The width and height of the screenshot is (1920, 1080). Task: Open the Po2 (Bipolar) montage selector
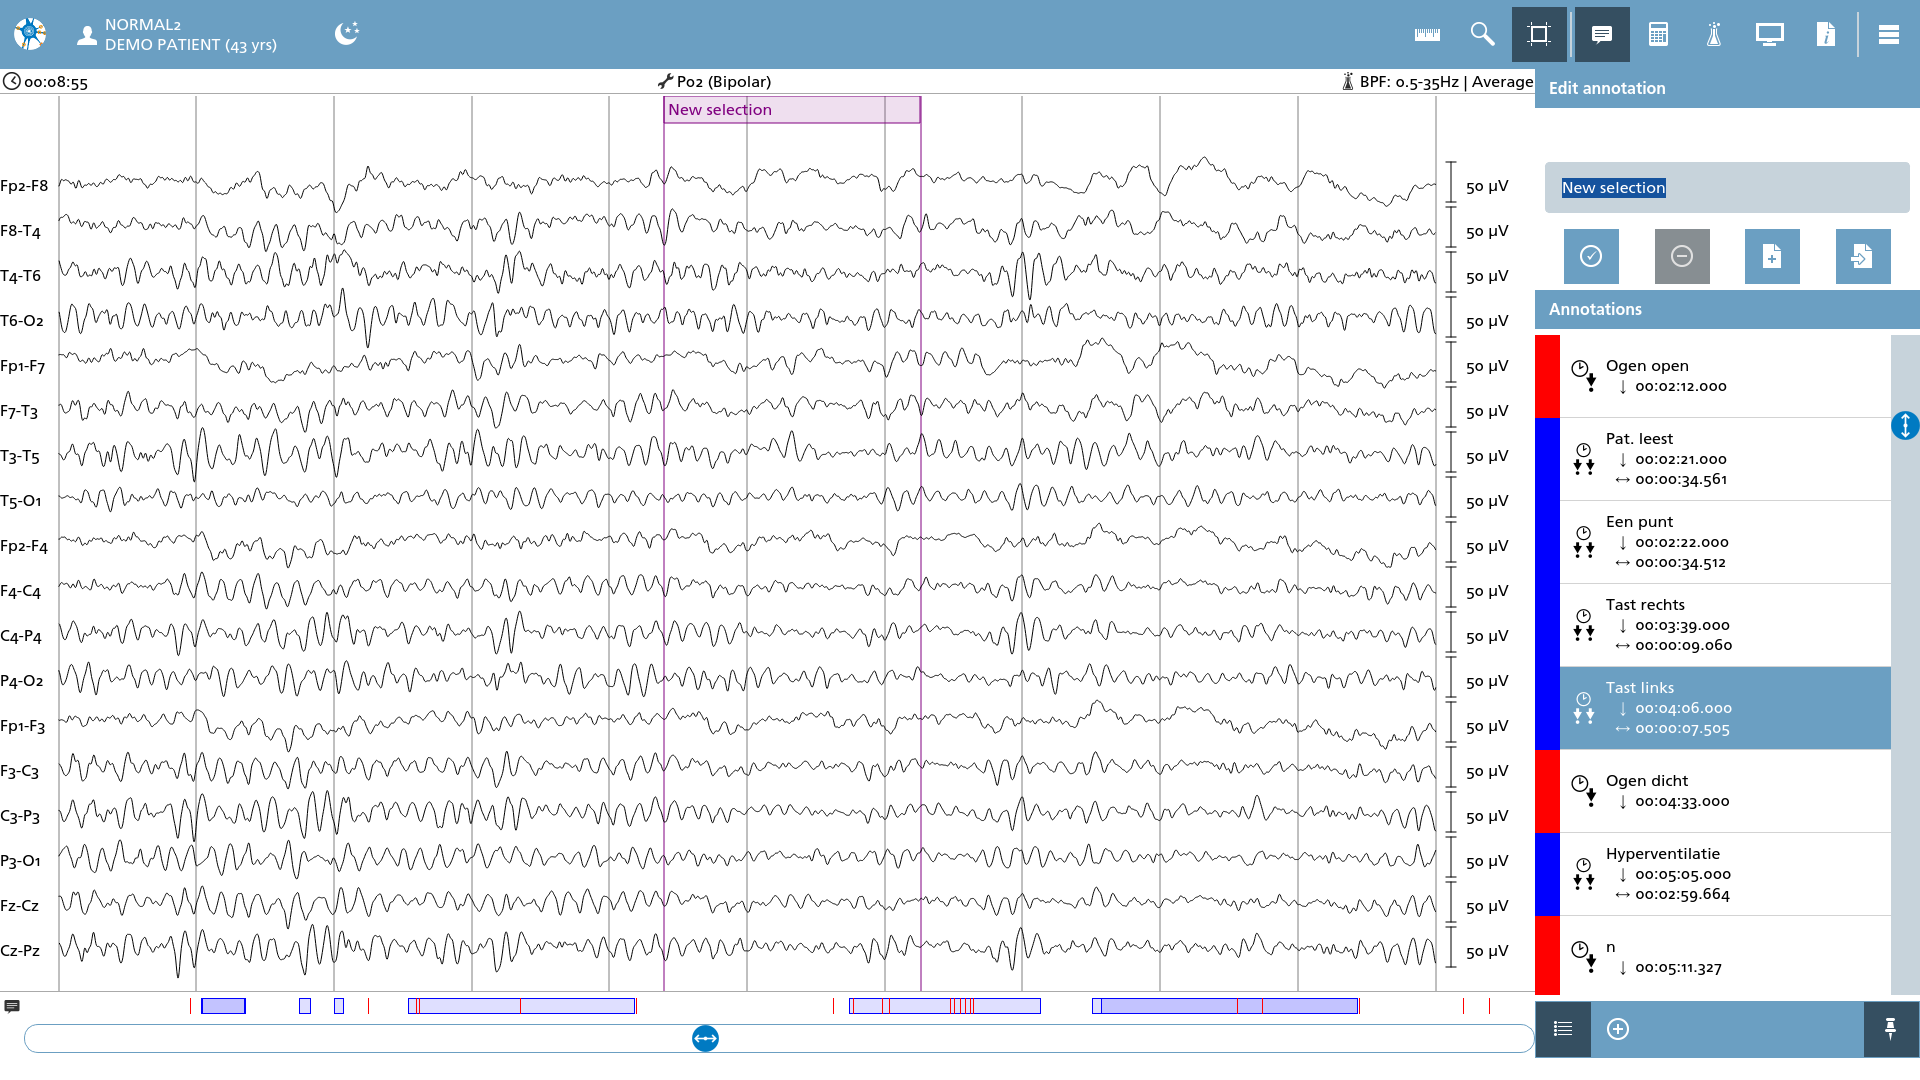click(714, 82)
